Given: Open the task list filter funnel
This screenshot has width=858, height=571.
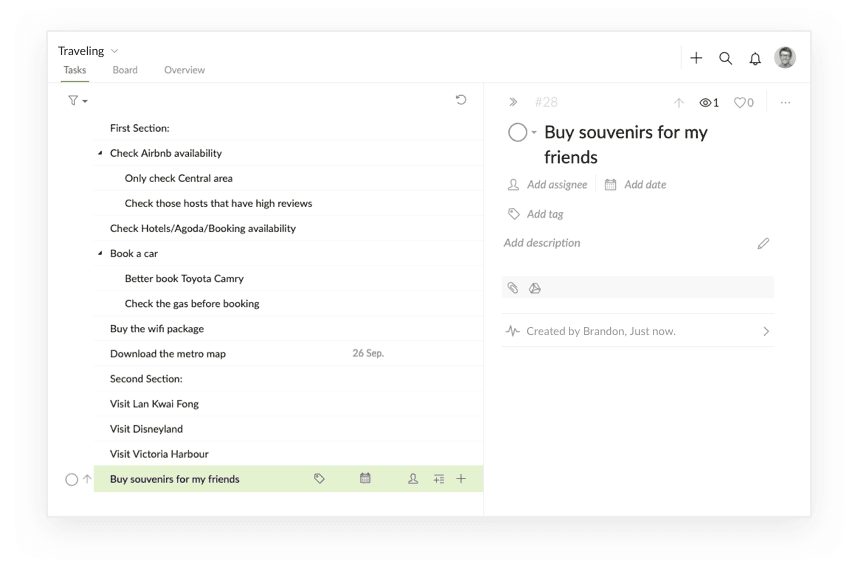Looking at the screenshot, I should pyautogui.click(x=73, y=101).
